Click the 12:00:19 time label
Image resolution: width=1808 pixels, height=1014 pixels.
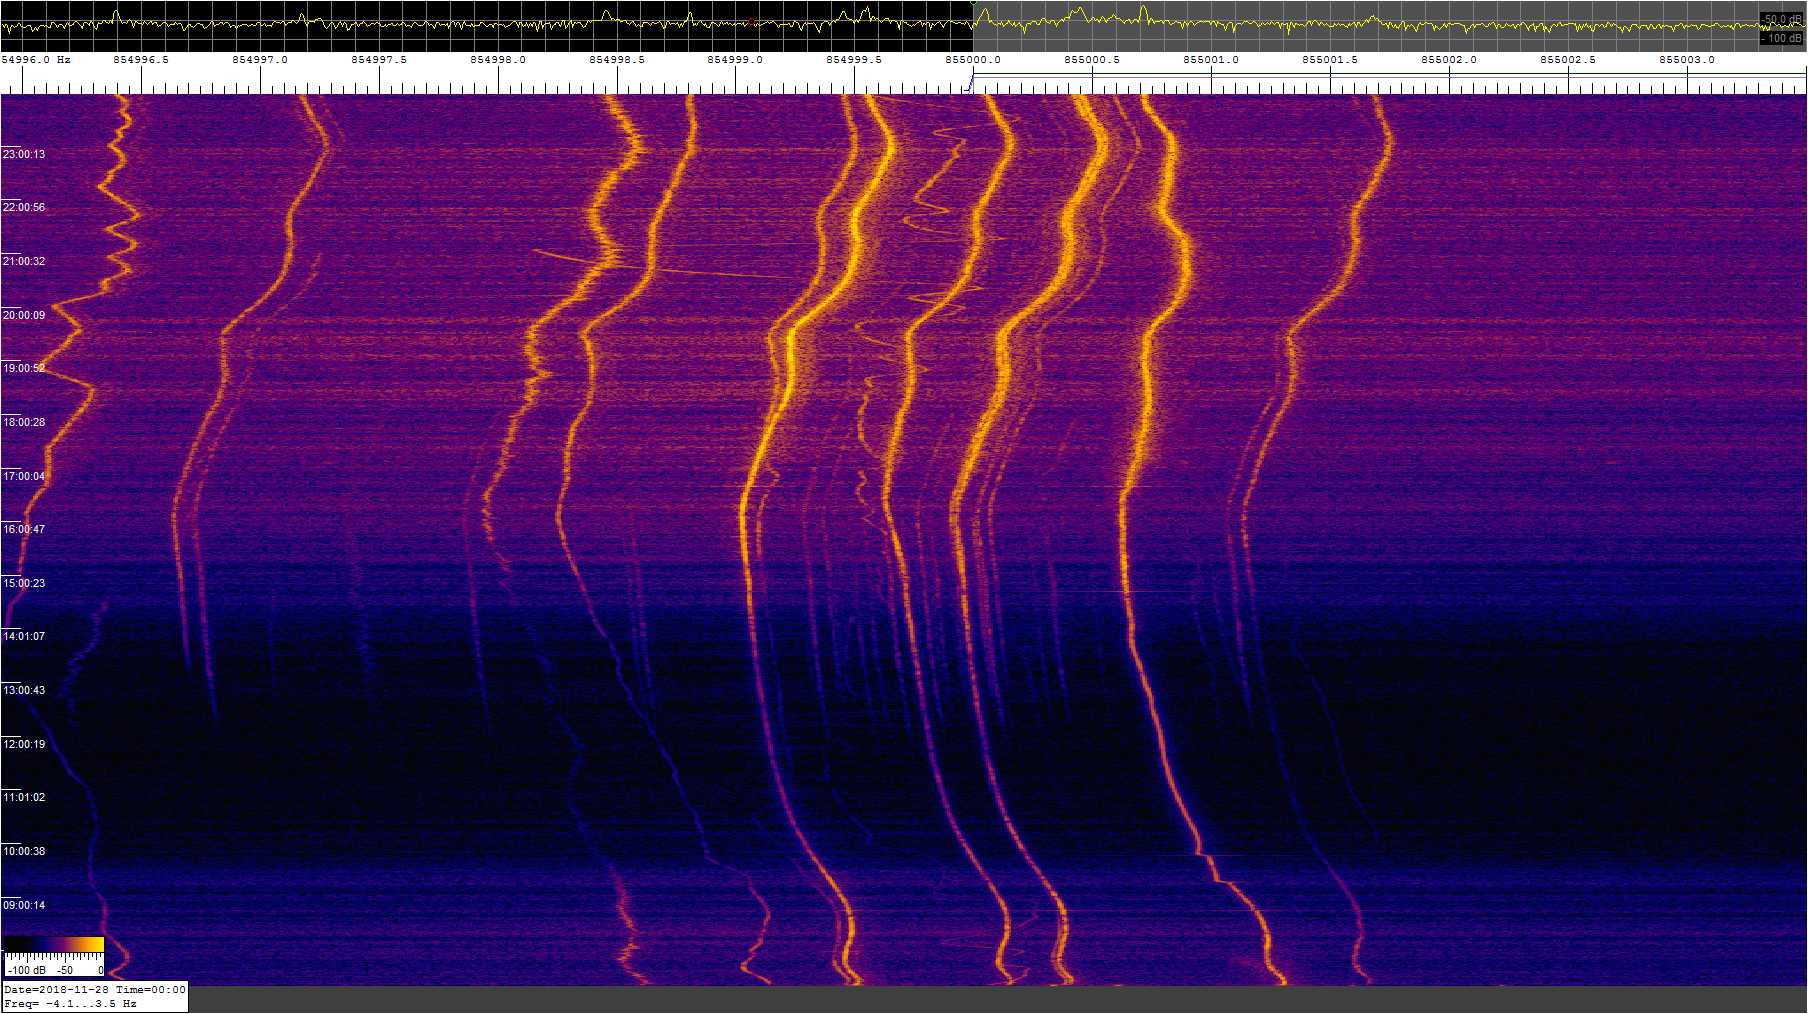[x=24, y=744]
